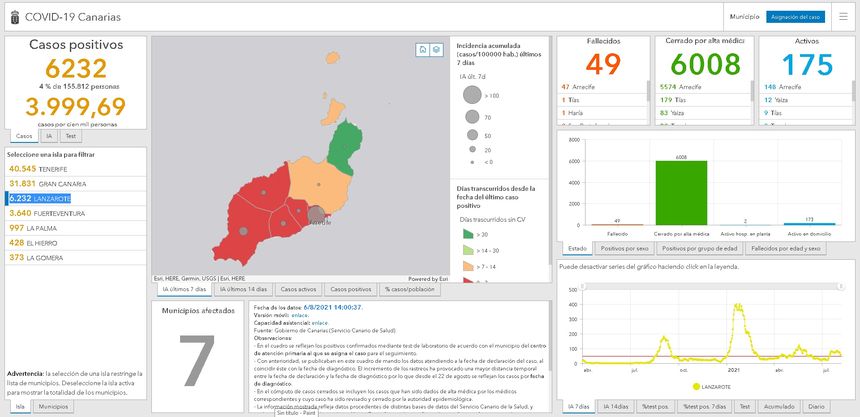This screenshot has height=417, width=860.
Task: Filter by FUERTEVENTURA island
Action: (76, 213)
